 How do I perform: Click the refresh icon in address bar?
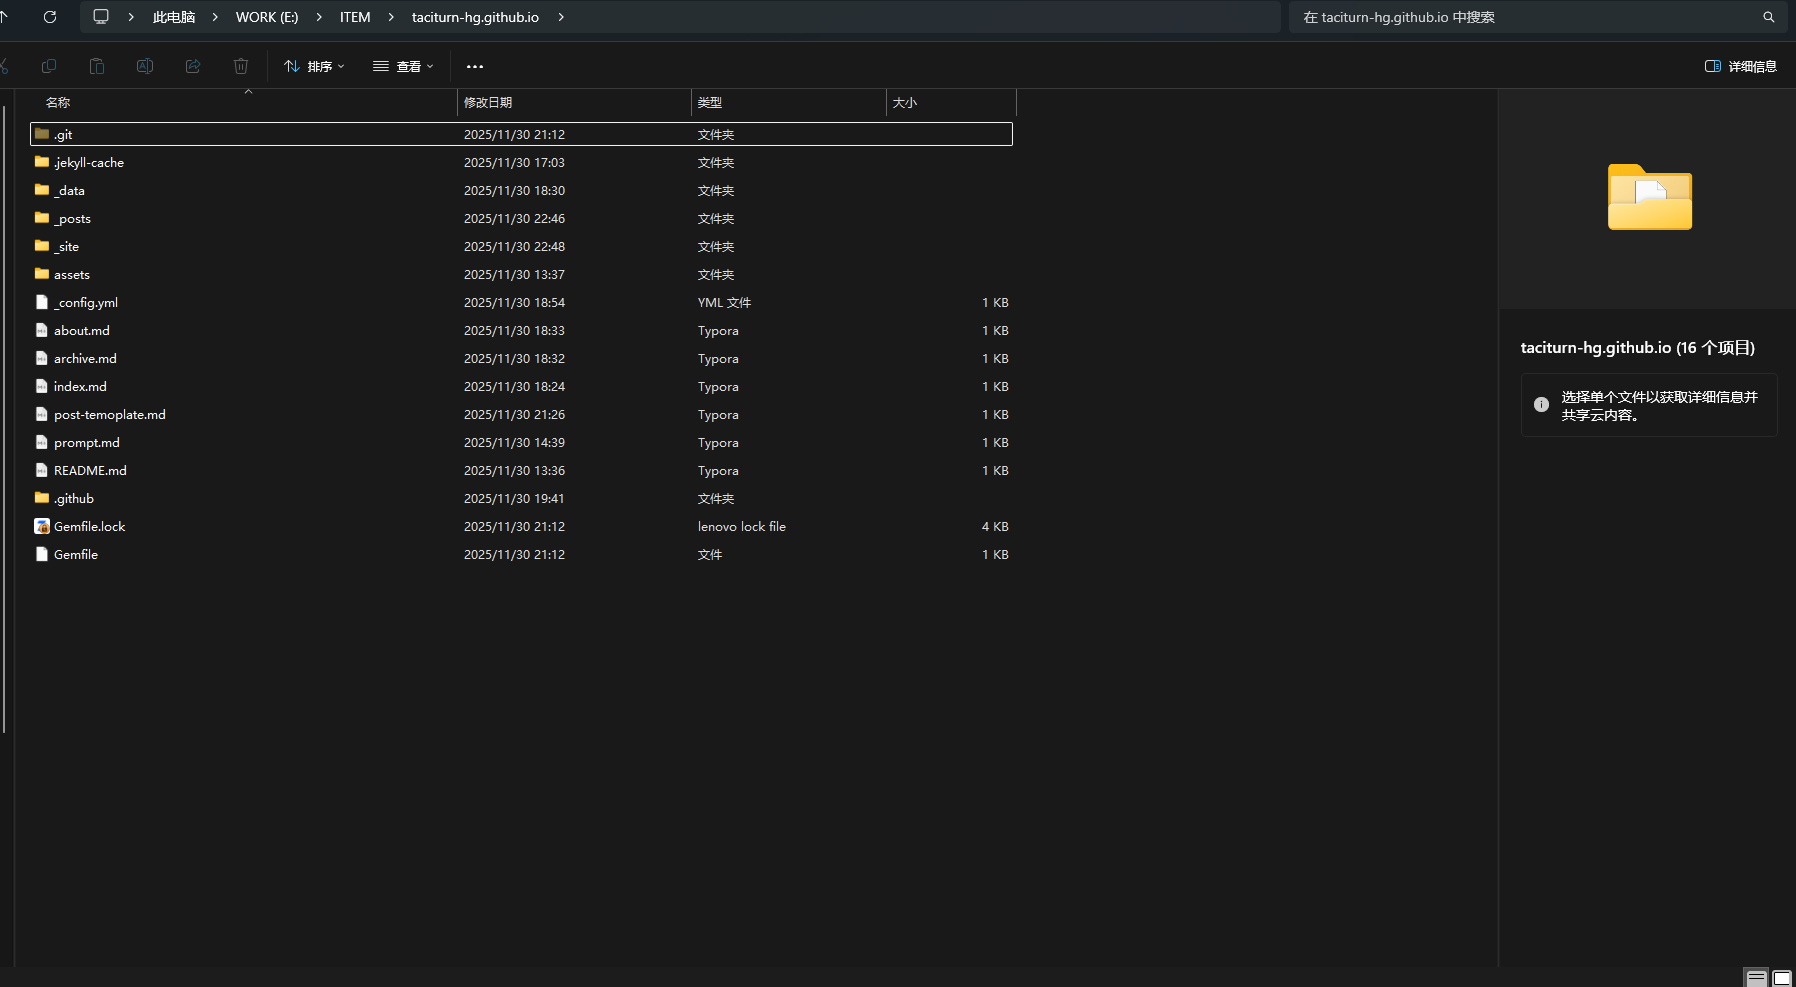[x=50, y=17]
